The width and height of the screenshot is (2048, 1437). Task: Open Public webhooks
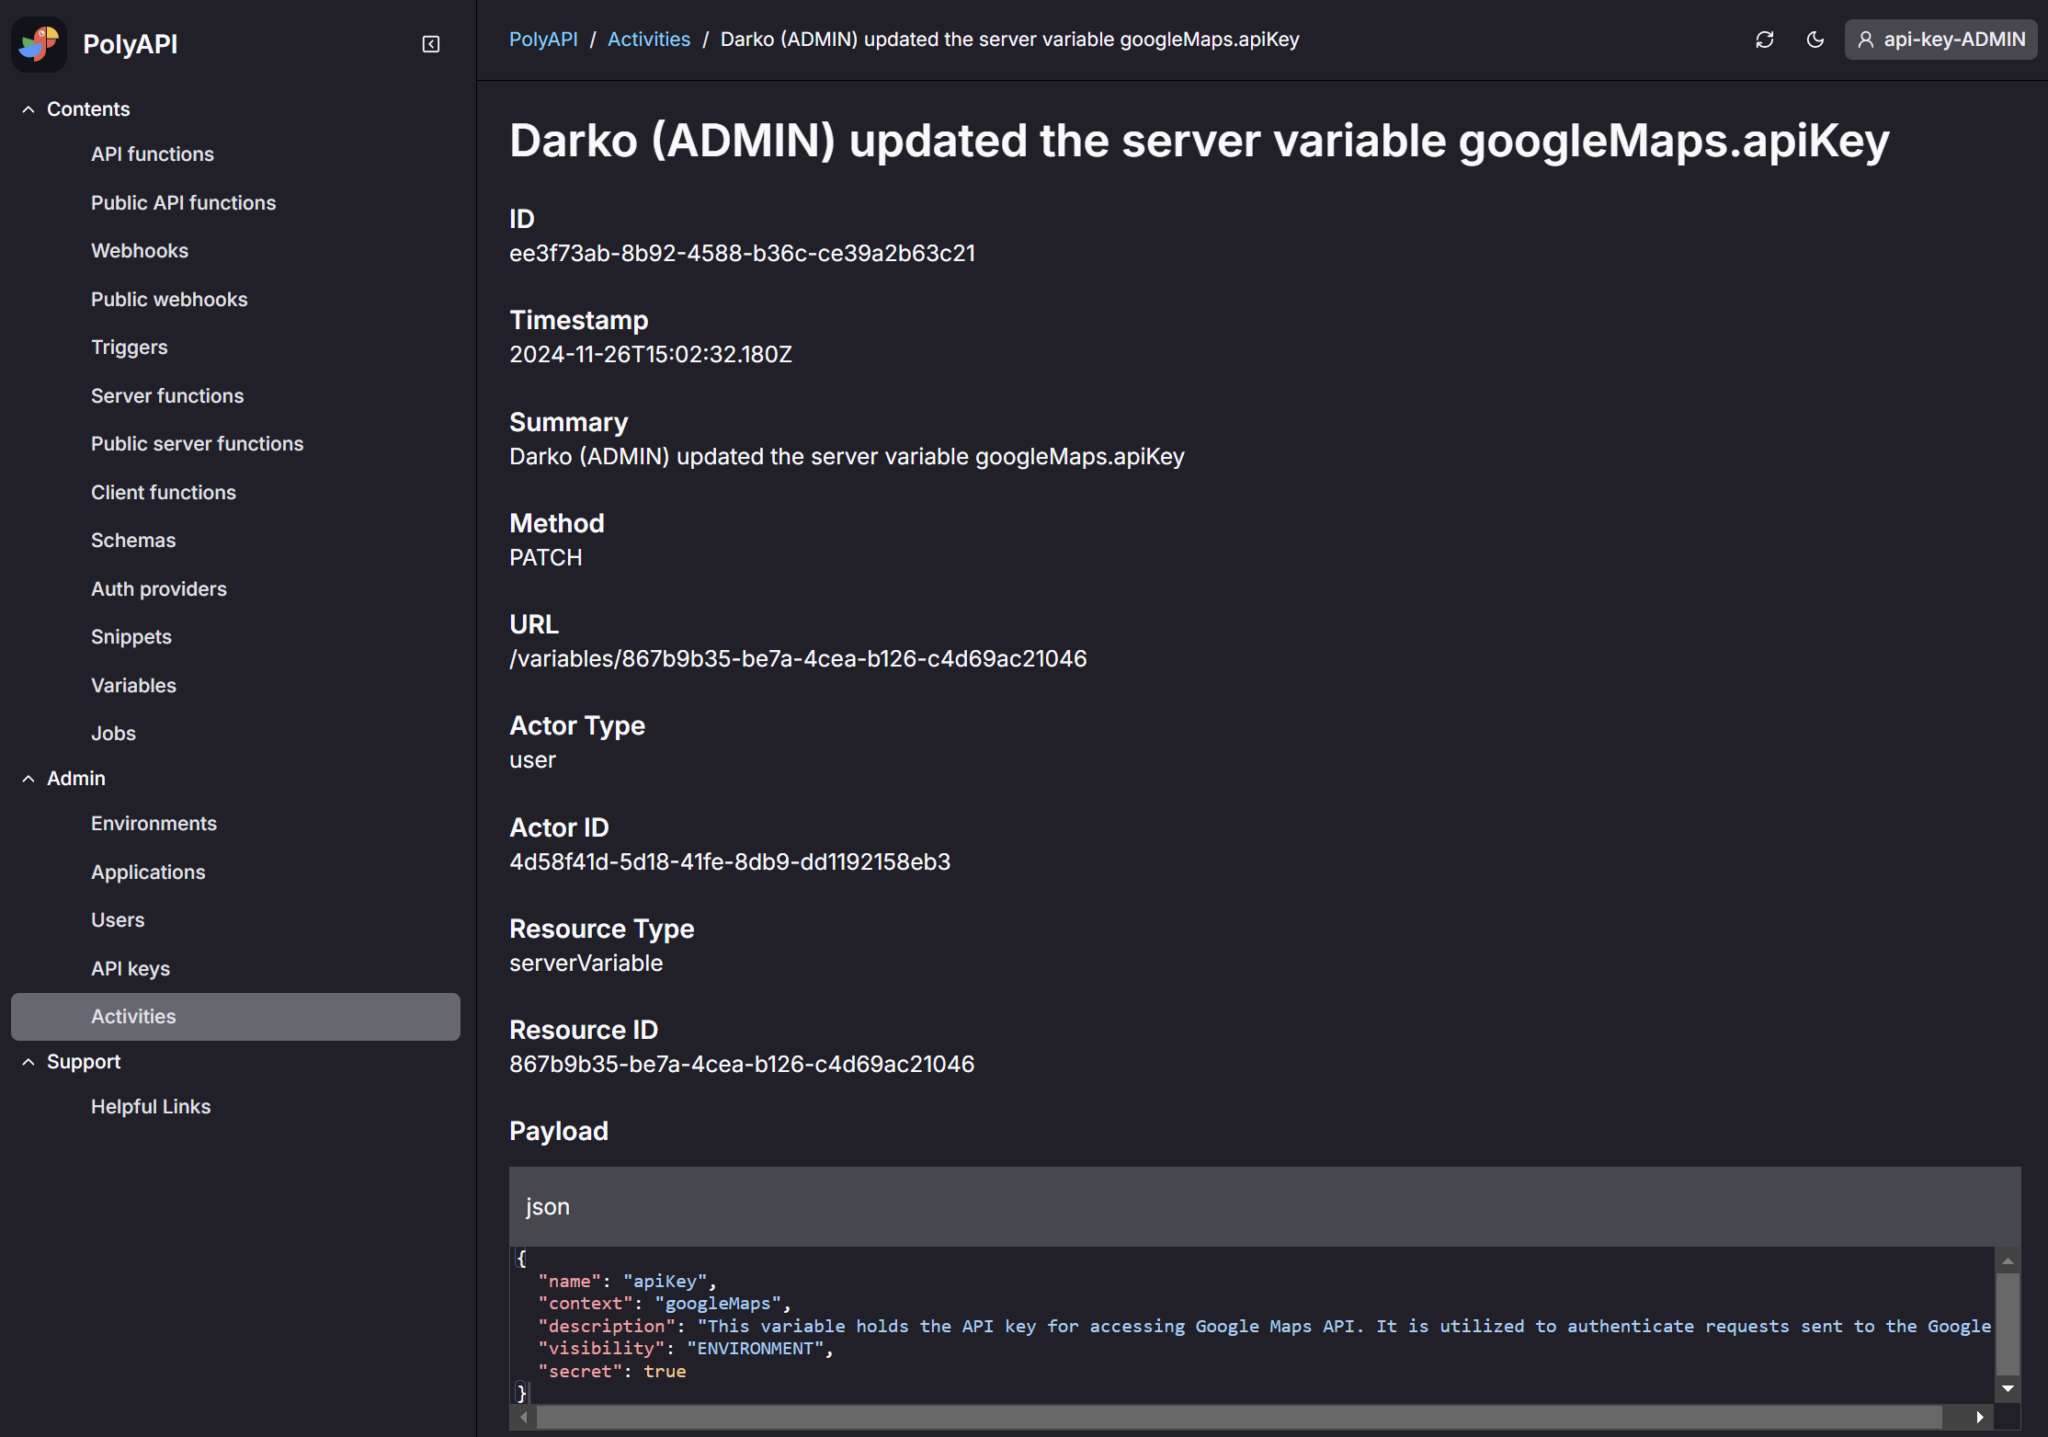point(169,299)
